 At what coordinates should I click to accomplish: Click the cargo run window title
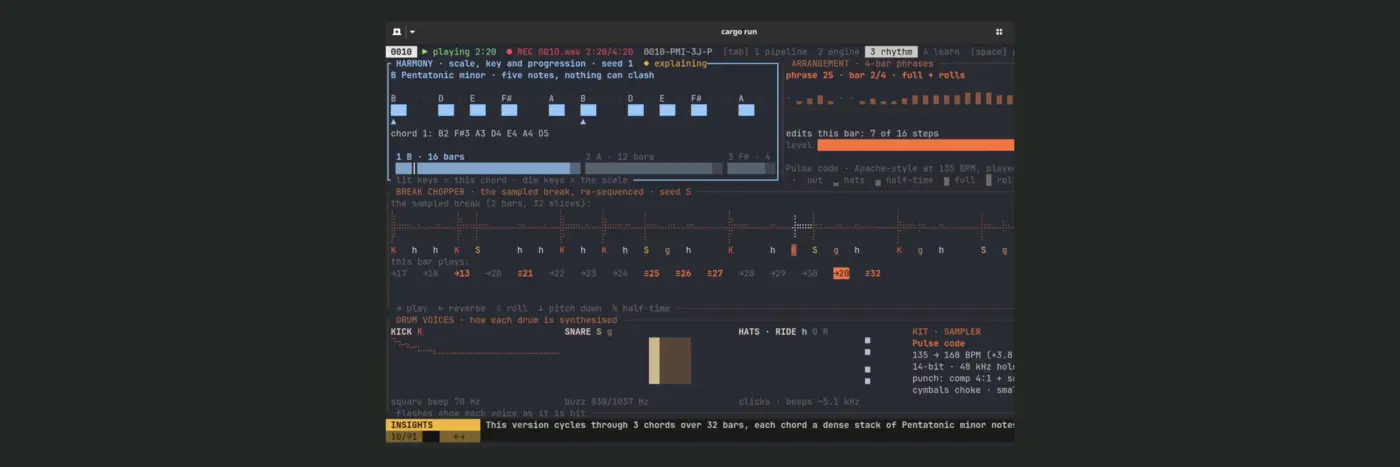(739, 32)
